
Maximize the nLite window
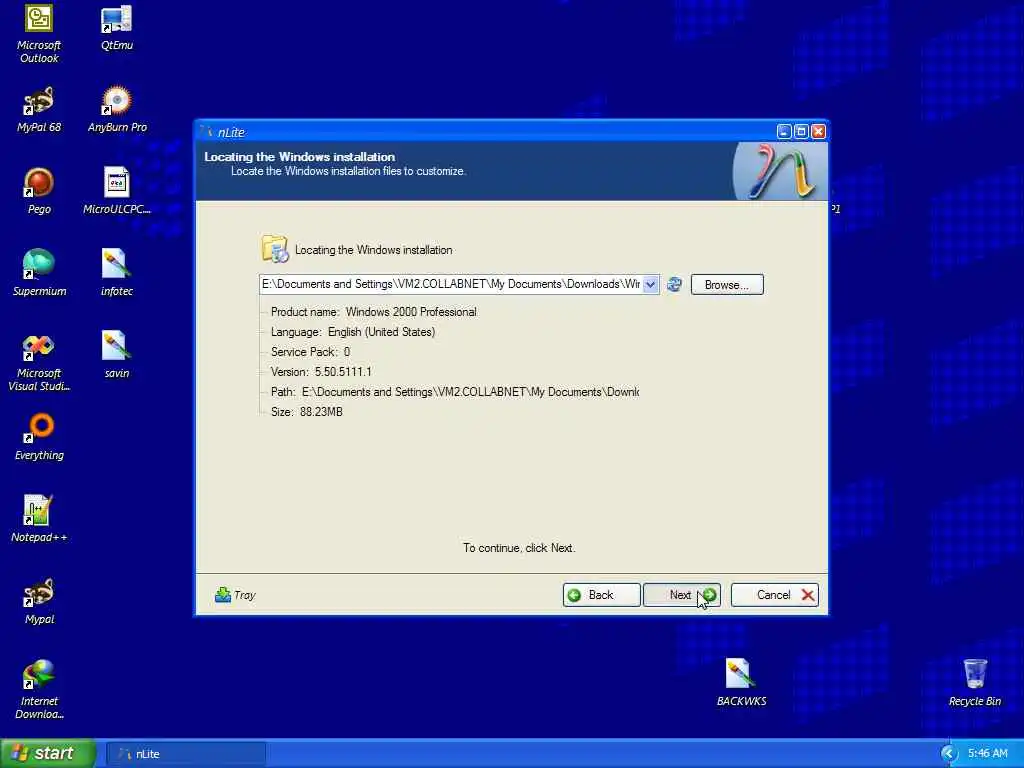(x=801, y=132)
